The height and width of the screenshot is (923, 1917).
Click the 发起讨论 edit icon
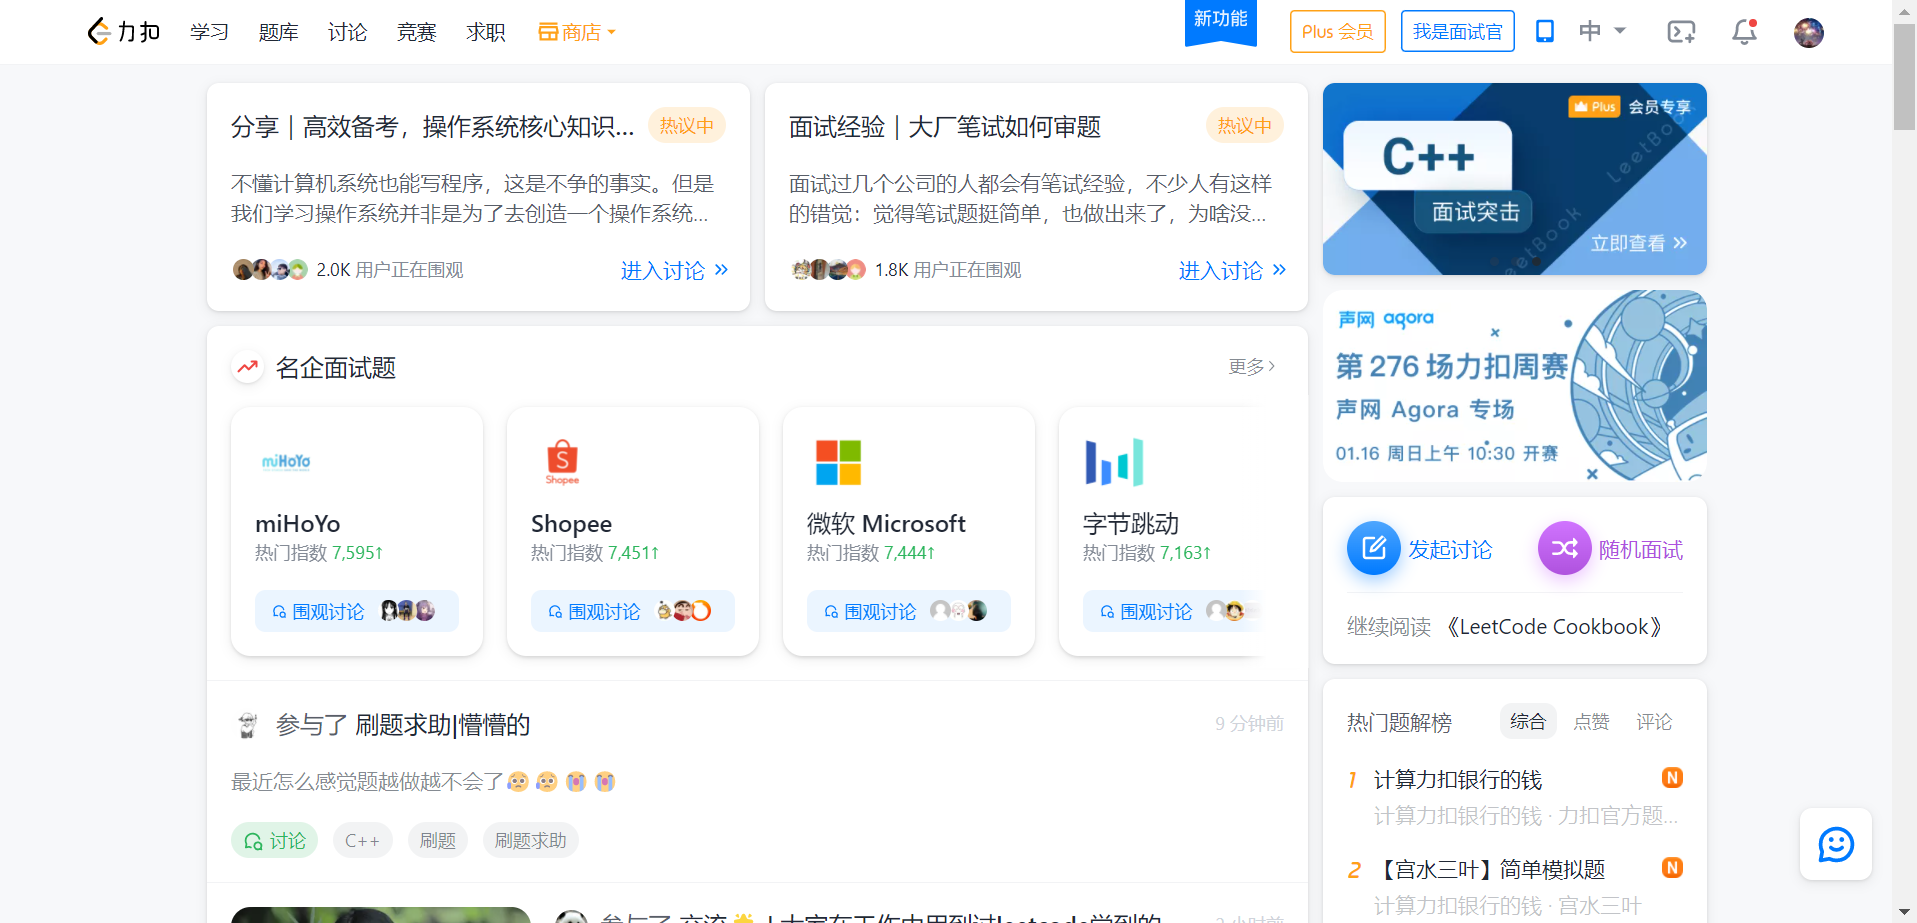(1373, 548)
